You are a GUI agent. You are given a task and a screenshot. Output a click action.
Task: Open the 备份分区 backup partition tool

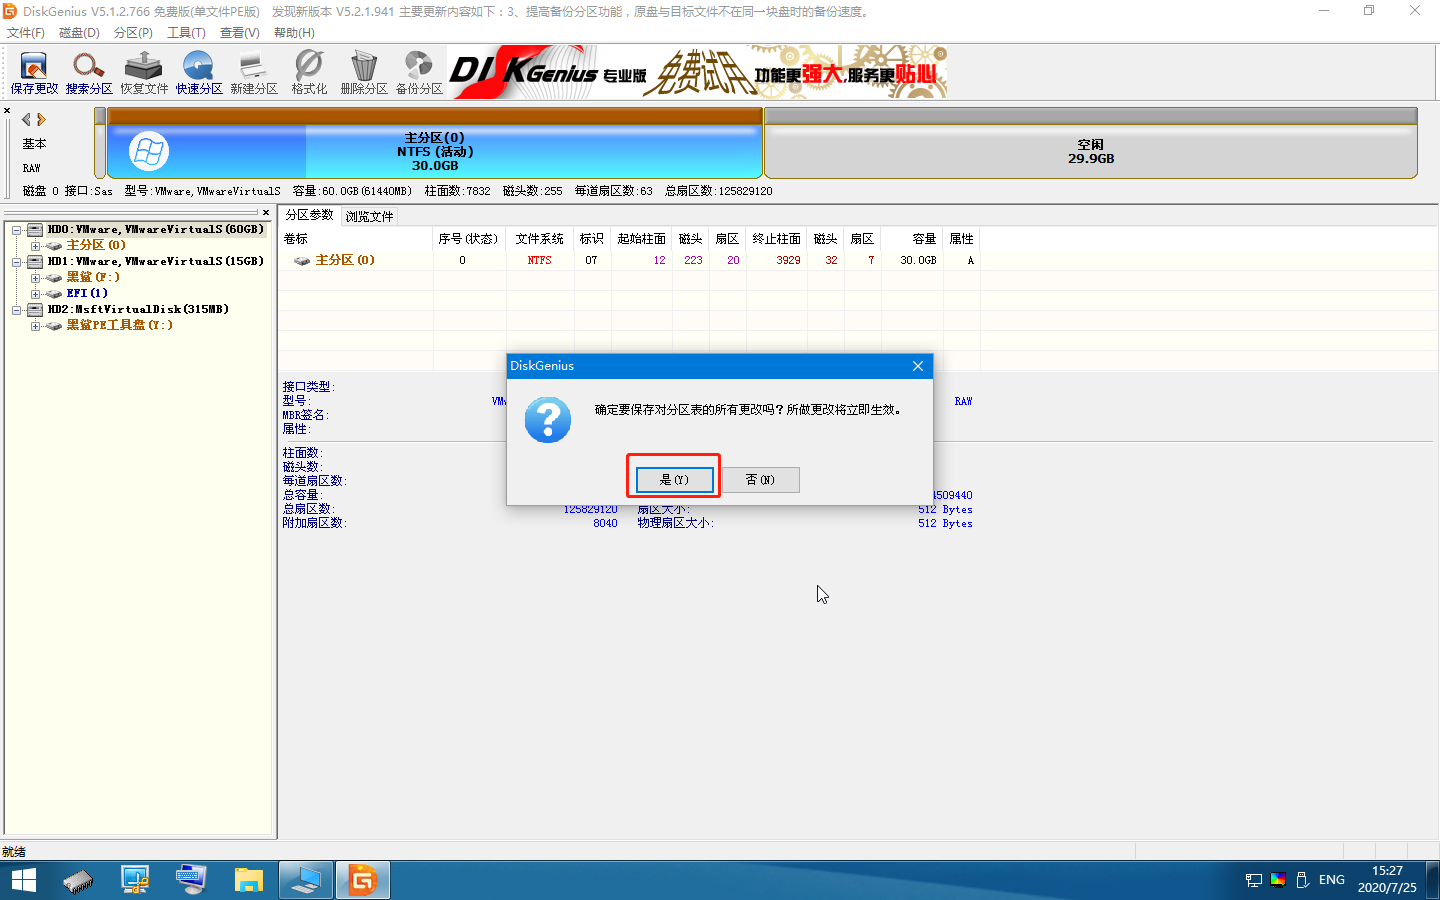pyautogui.click(x=419, y=73)
